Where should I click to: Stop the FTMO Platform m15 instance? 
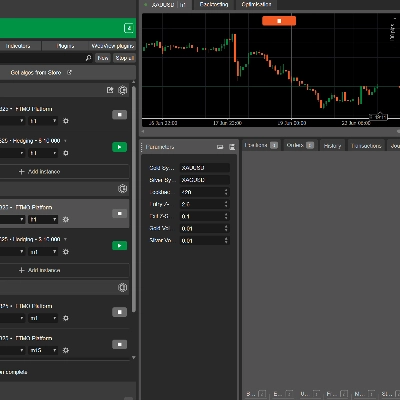pos(119,344)
